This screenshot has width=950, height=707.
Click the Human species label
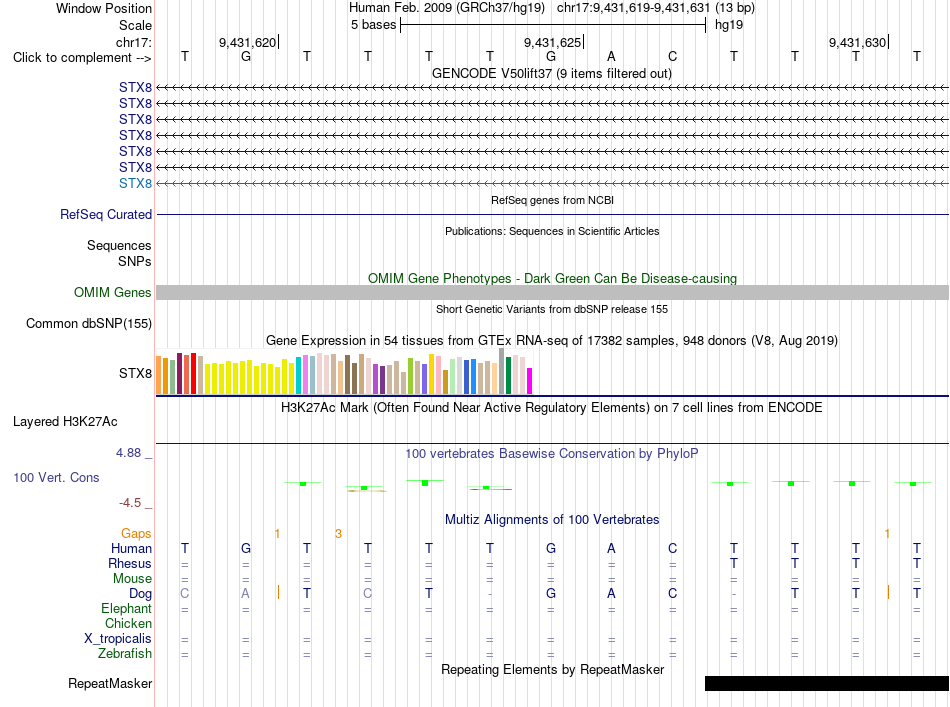click(x=131, y=548)
